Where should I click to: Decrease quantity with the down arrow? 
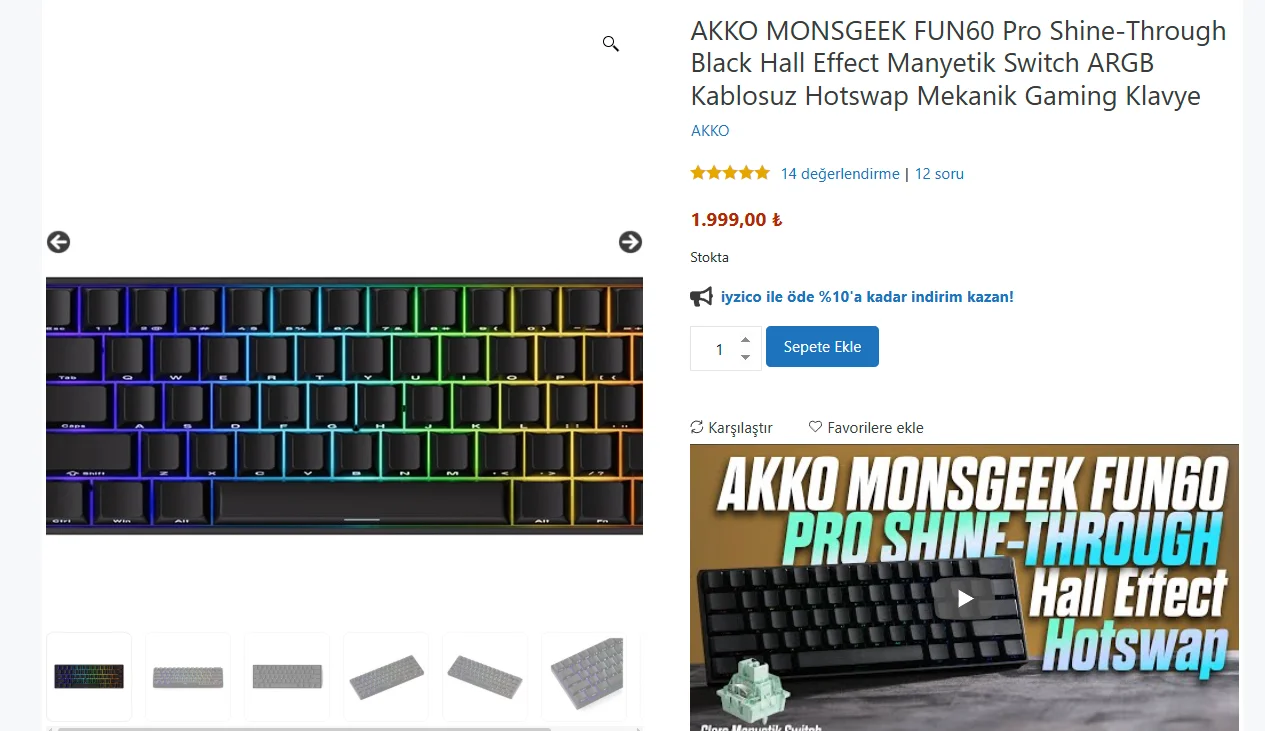click(745, 357)
